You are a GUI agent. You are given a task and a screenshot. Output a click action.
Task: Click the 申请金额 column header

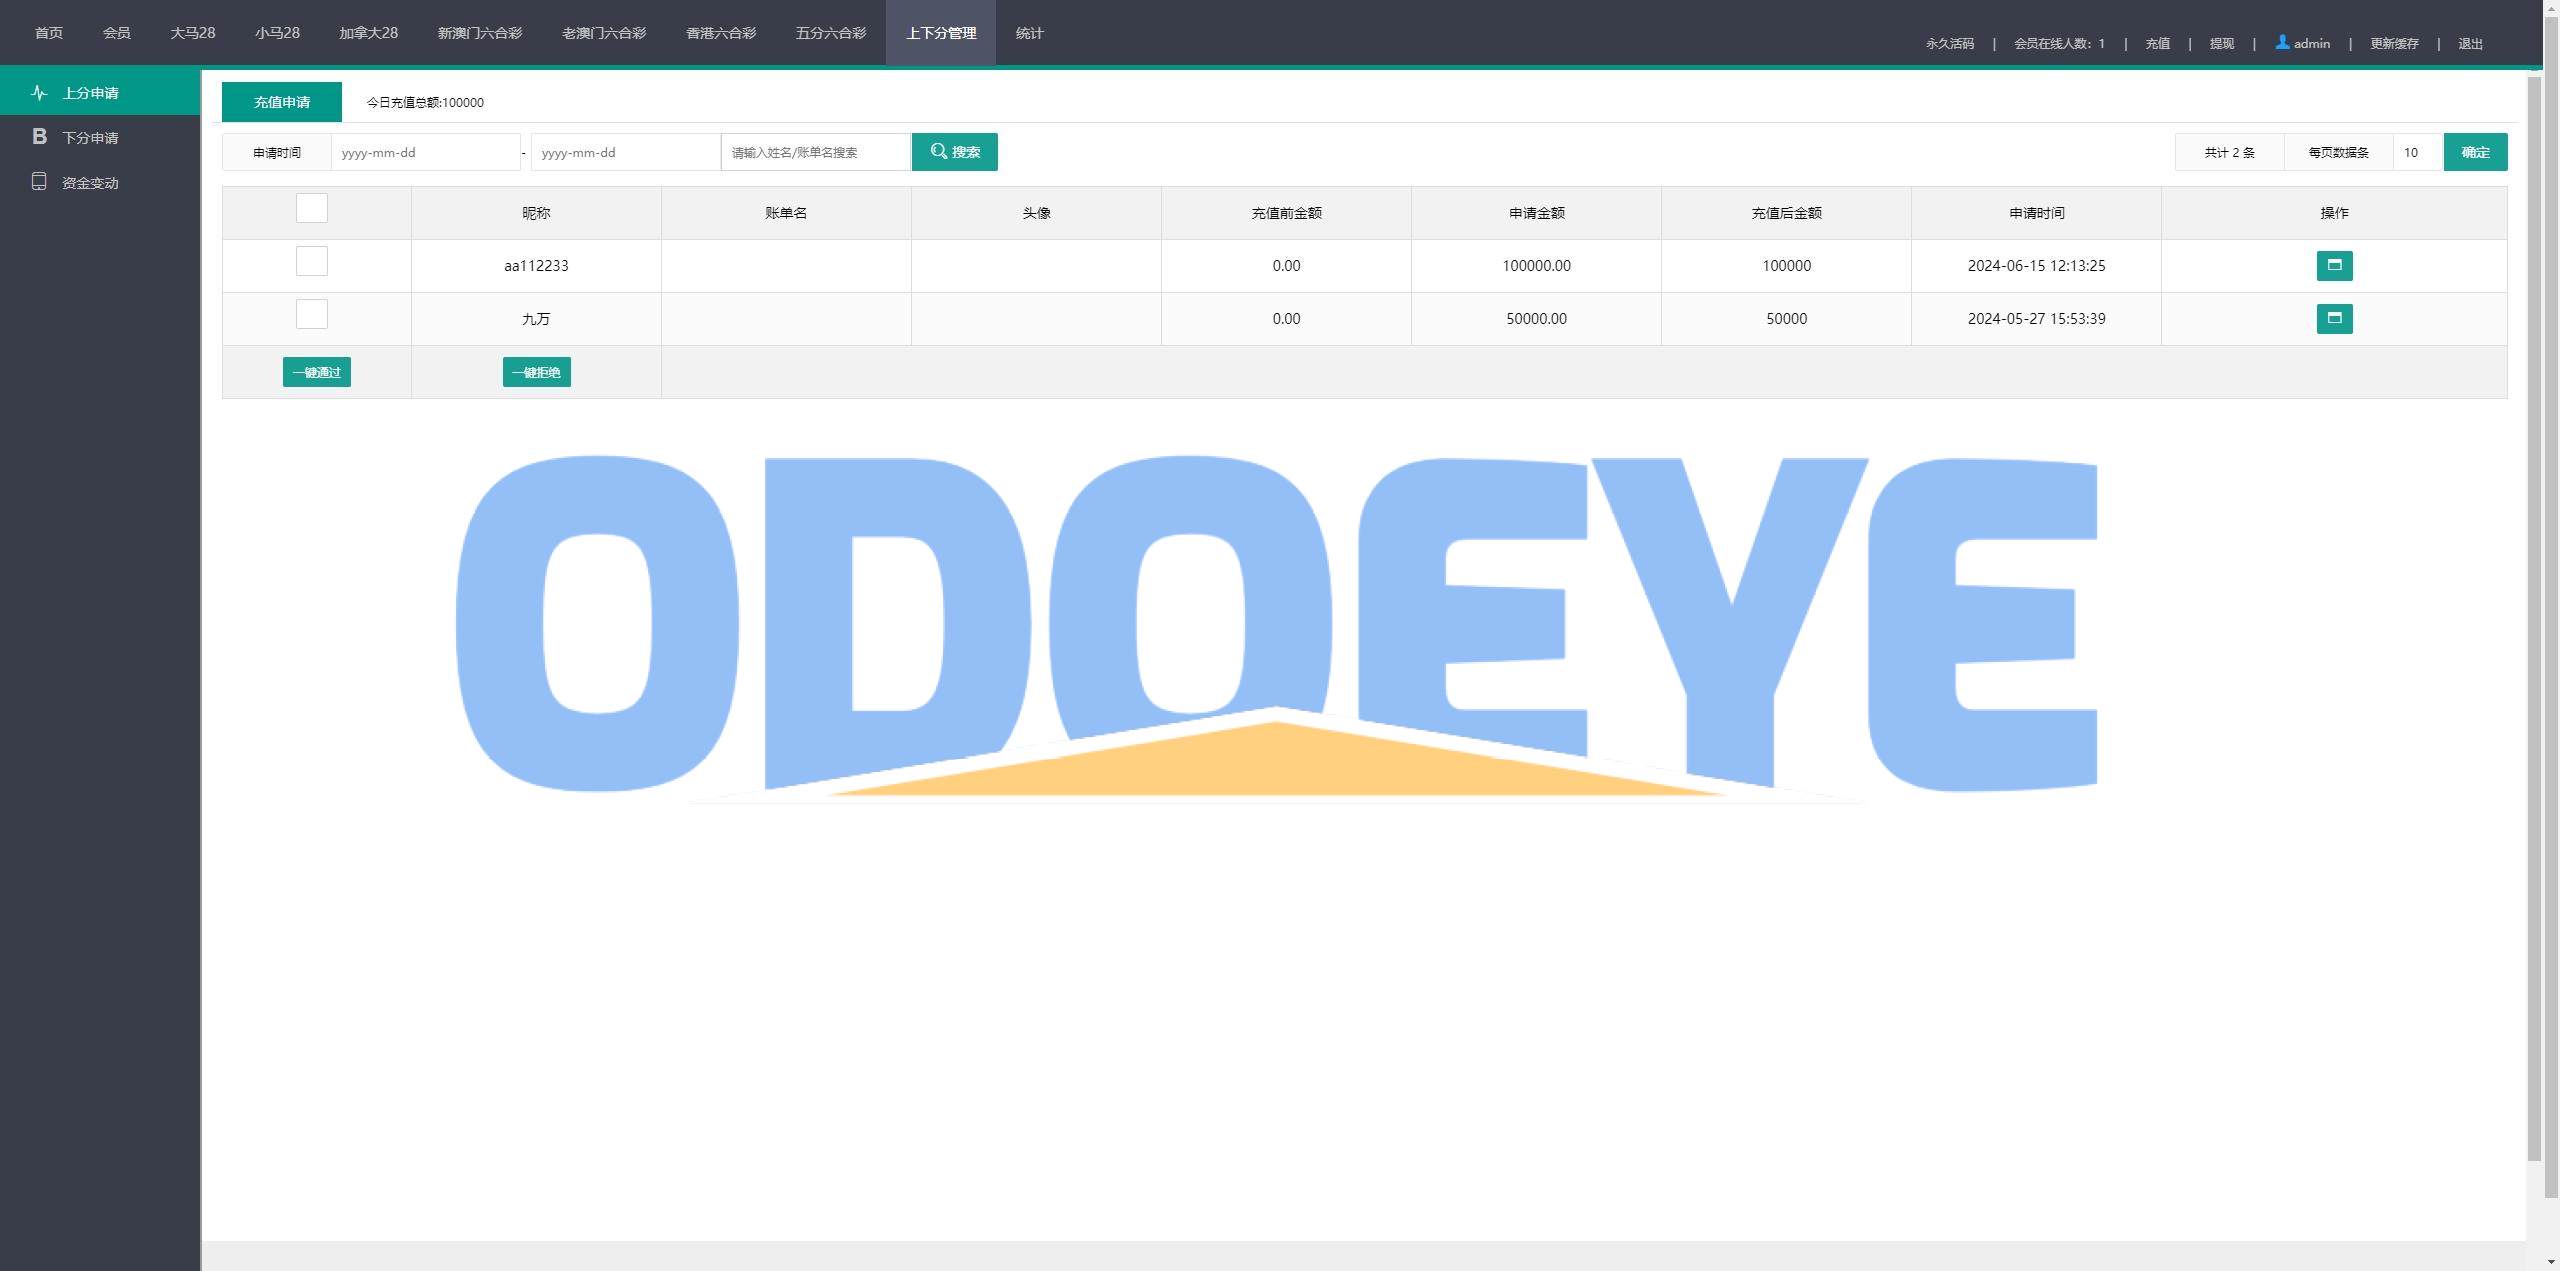pyautogui.click(x=1537, y=213)
